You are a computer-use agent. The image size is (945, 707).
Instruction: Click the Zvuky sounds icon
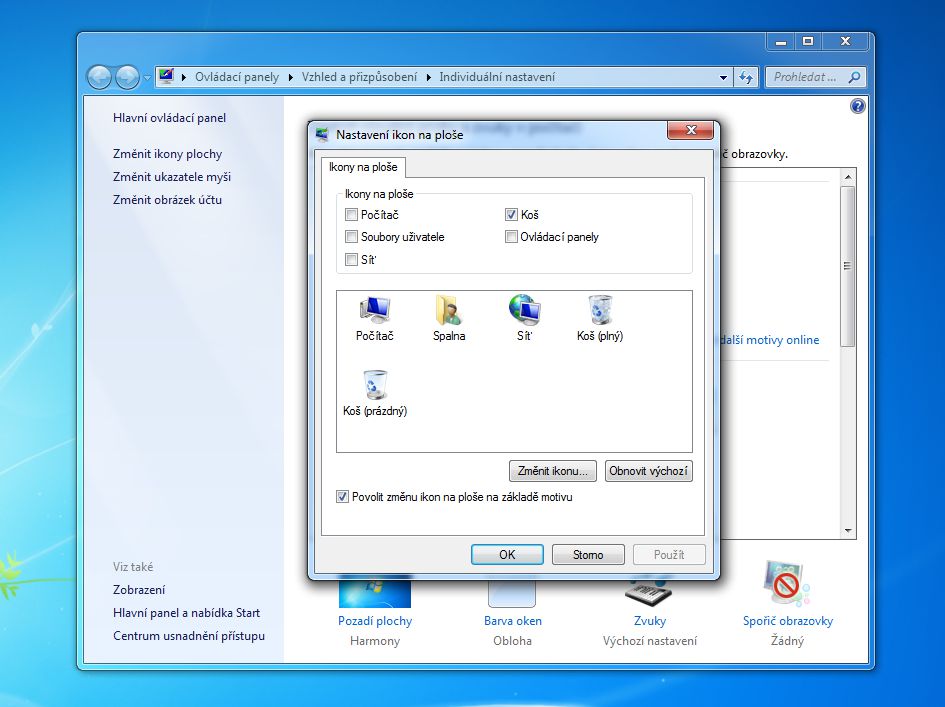[648, 591]
